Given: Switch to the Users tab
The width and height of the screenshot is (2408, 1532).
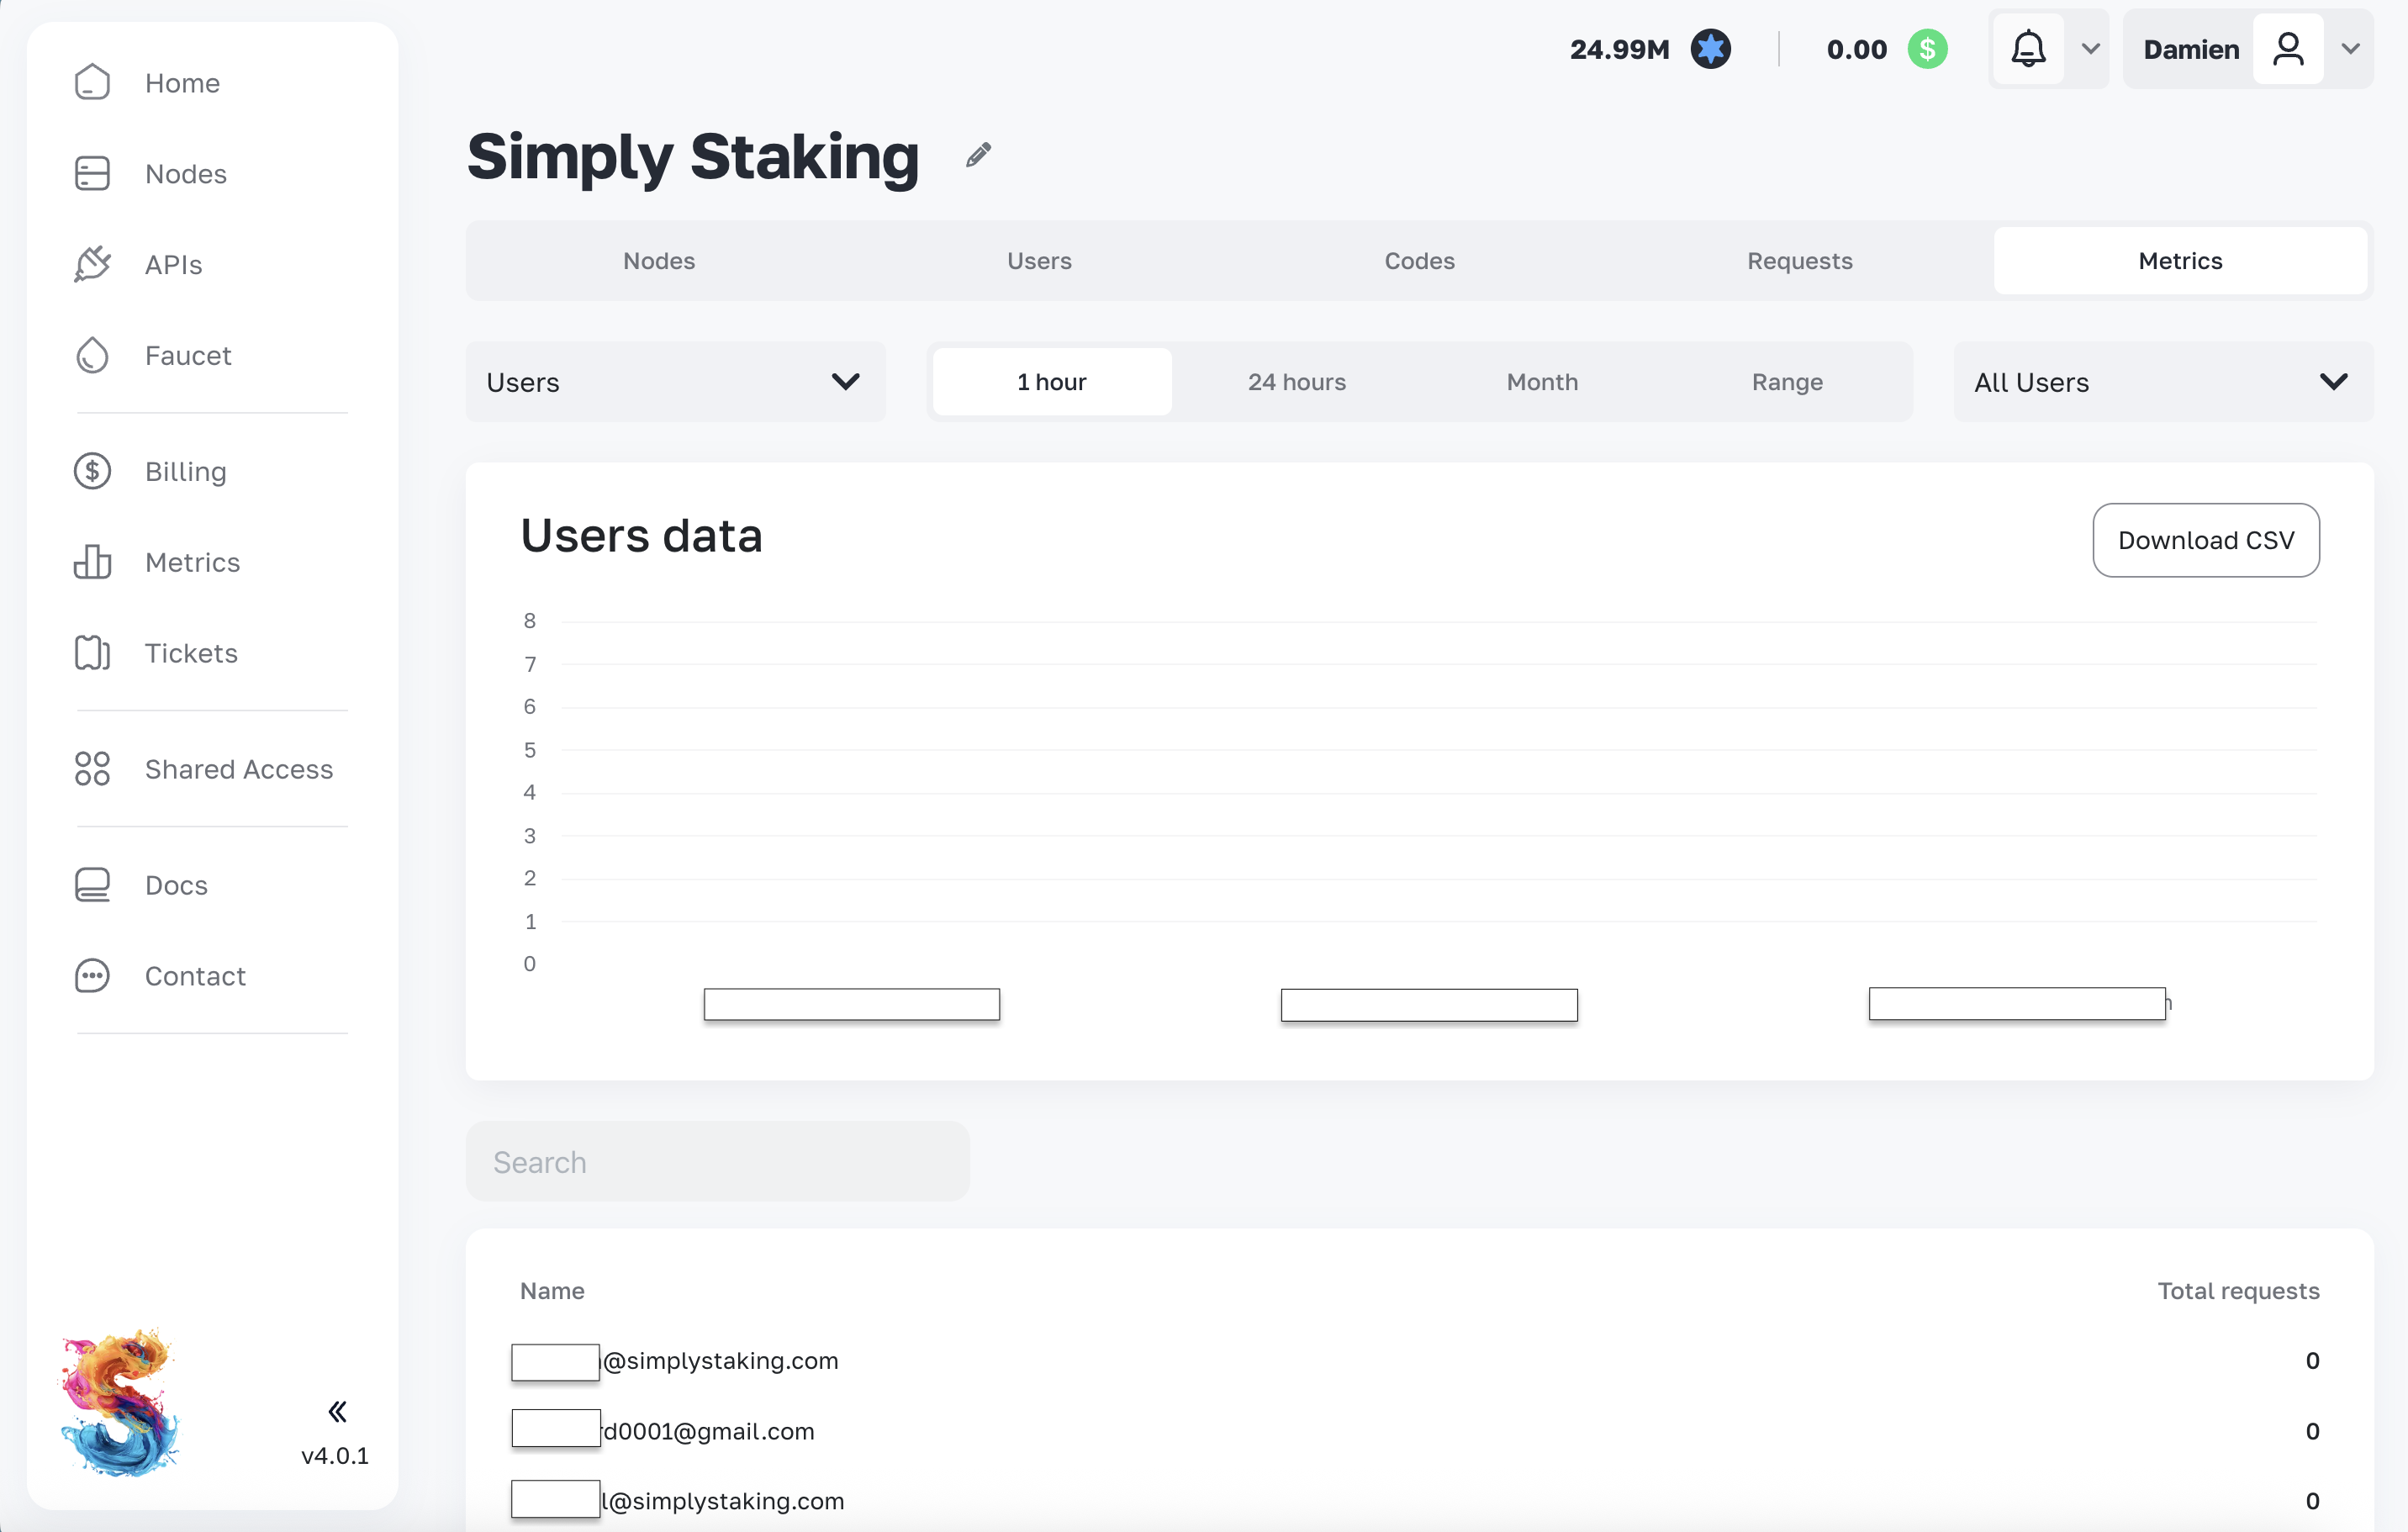Looking at the screenshot, I should click(1039, 261).
